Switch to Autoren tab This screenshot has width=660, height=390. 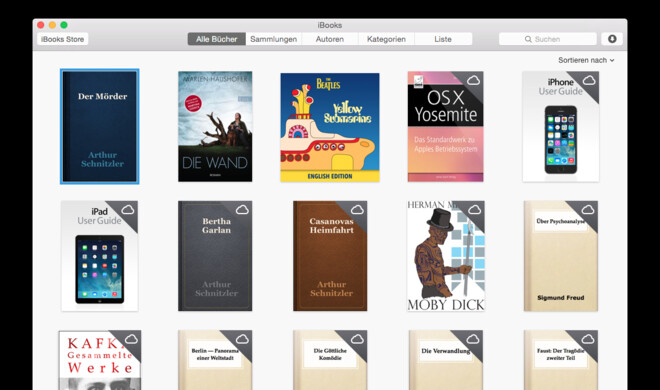[330, 39]
